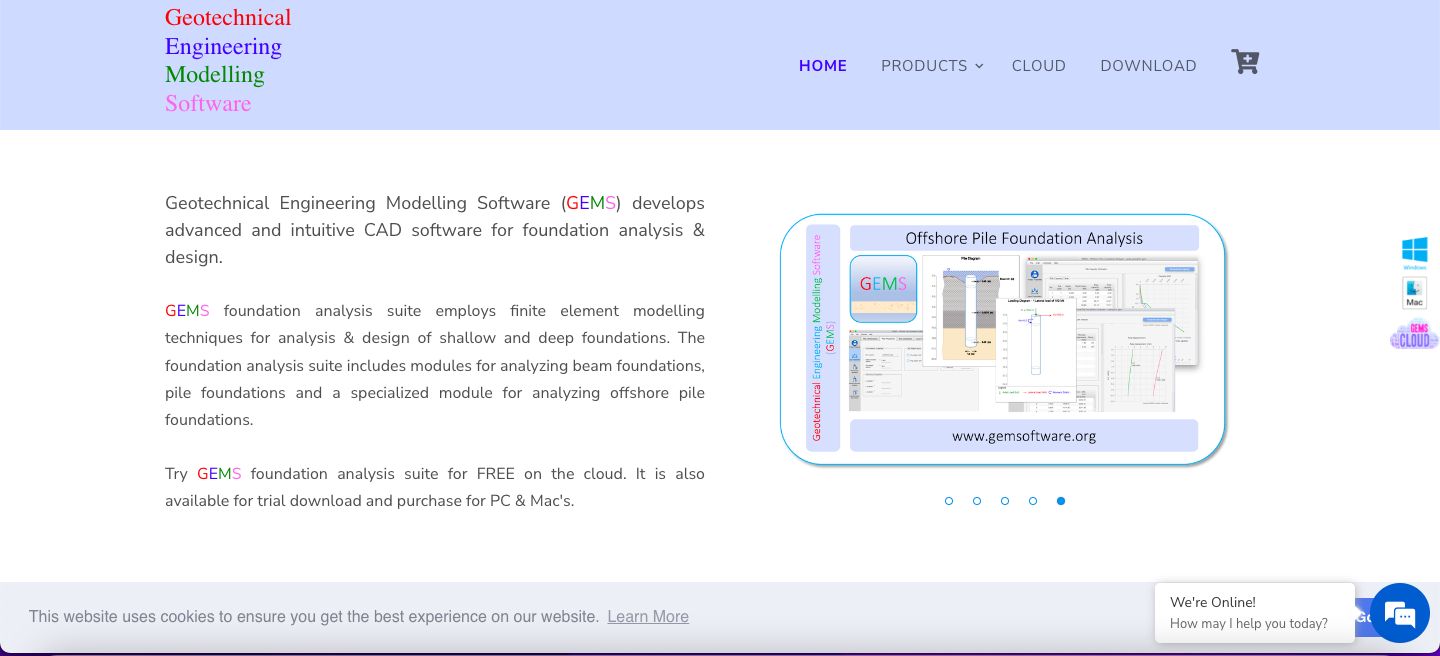Select the fifth carousel slide dot
The width and height of the screenshot is (1440, 656).
1061,501
